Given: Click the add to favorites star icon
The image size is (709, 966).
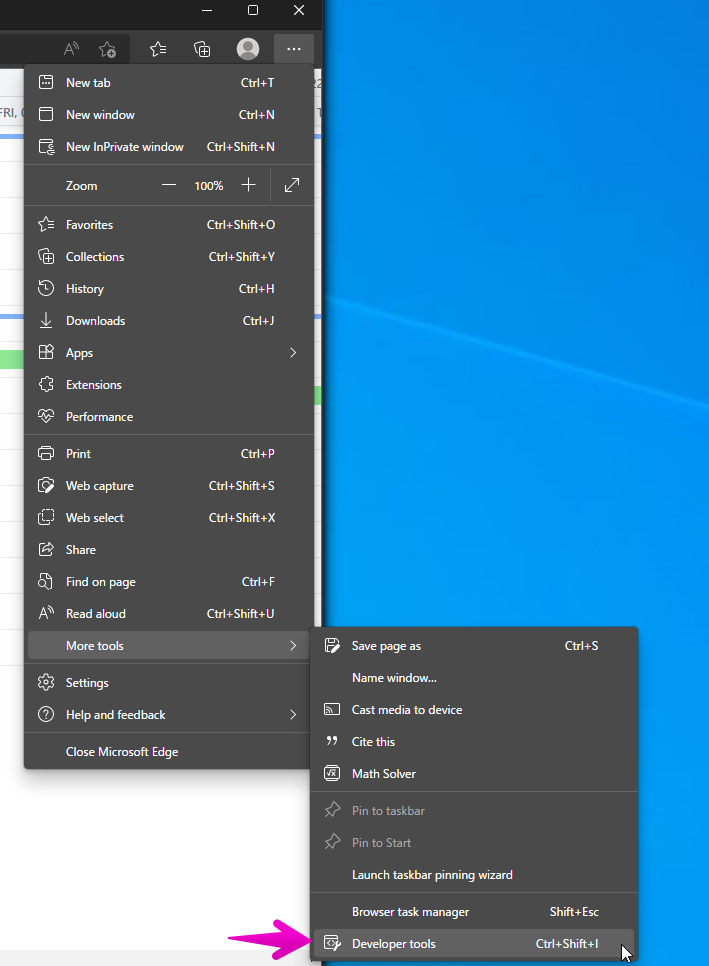Looking at the screenshot, I should tap(107, 49).
